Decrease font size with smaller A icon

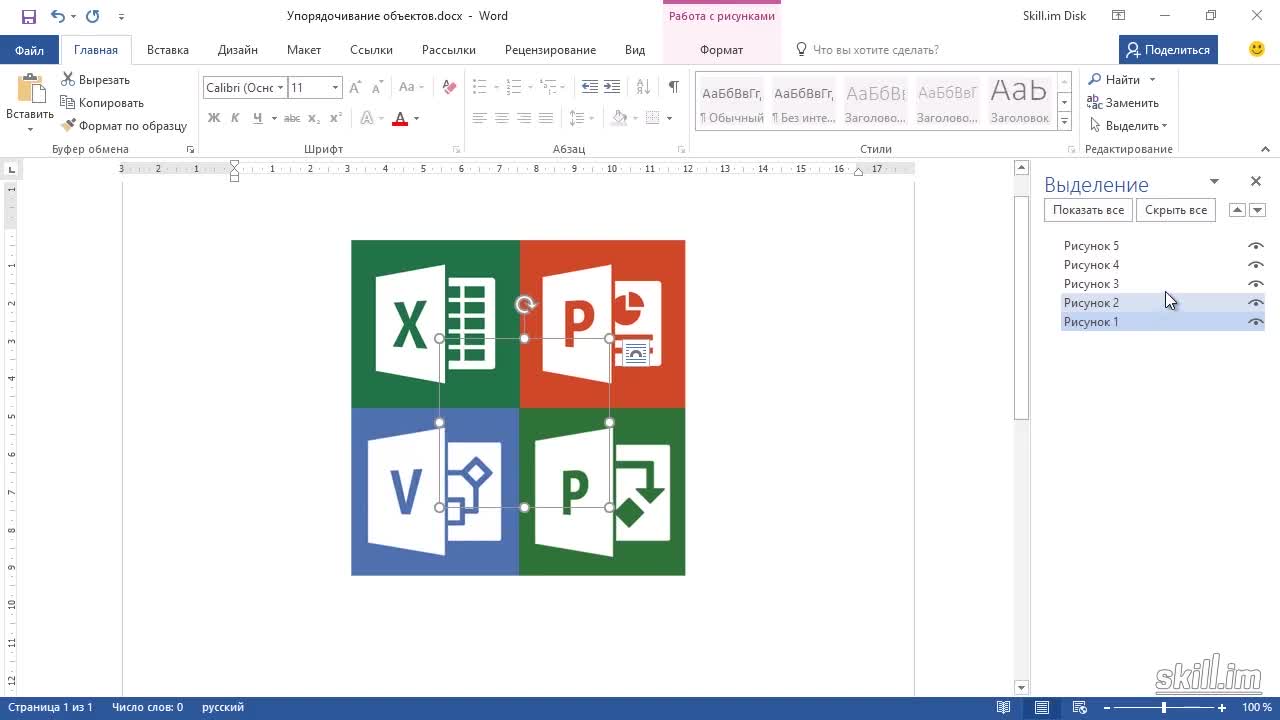[378, 87]
